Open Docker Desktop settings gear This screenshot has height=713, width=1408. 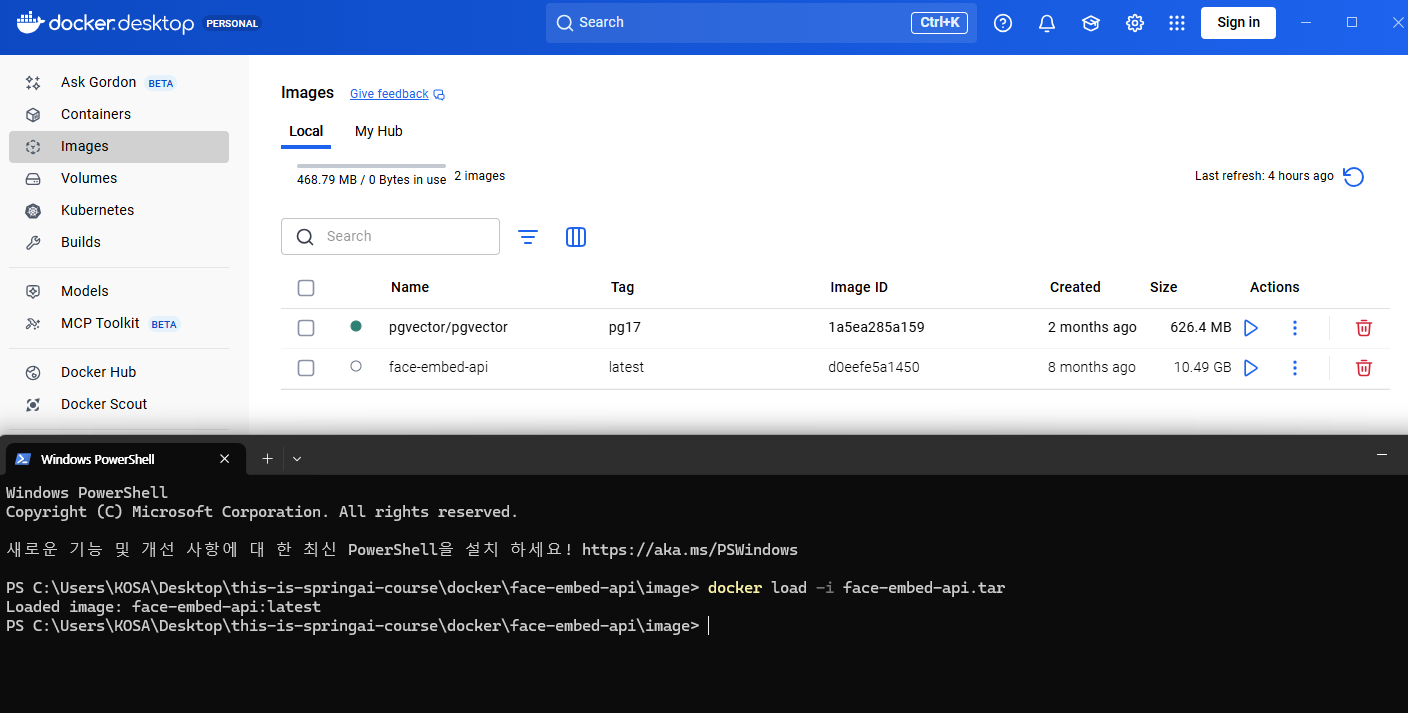click(1135, 23)
